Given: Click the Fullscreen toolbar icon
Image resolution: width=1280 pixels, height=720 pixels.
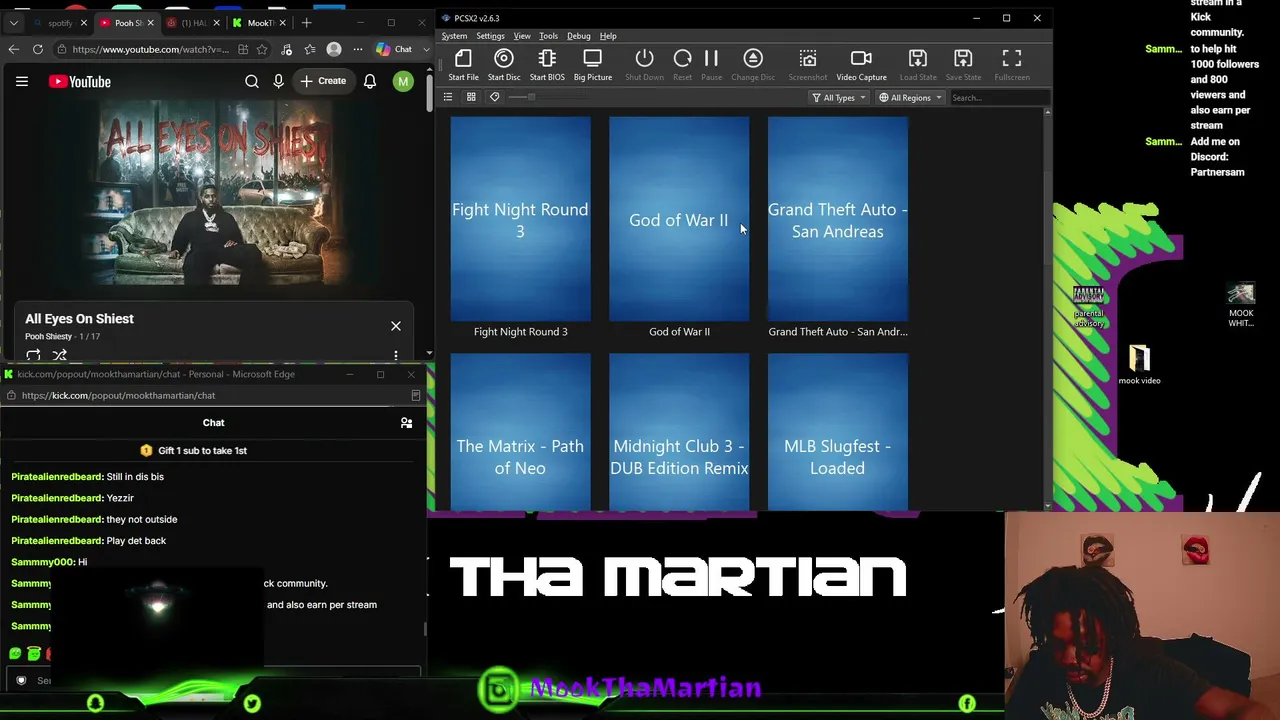Looking at the screenshot, I should [x=1012, y=65].
